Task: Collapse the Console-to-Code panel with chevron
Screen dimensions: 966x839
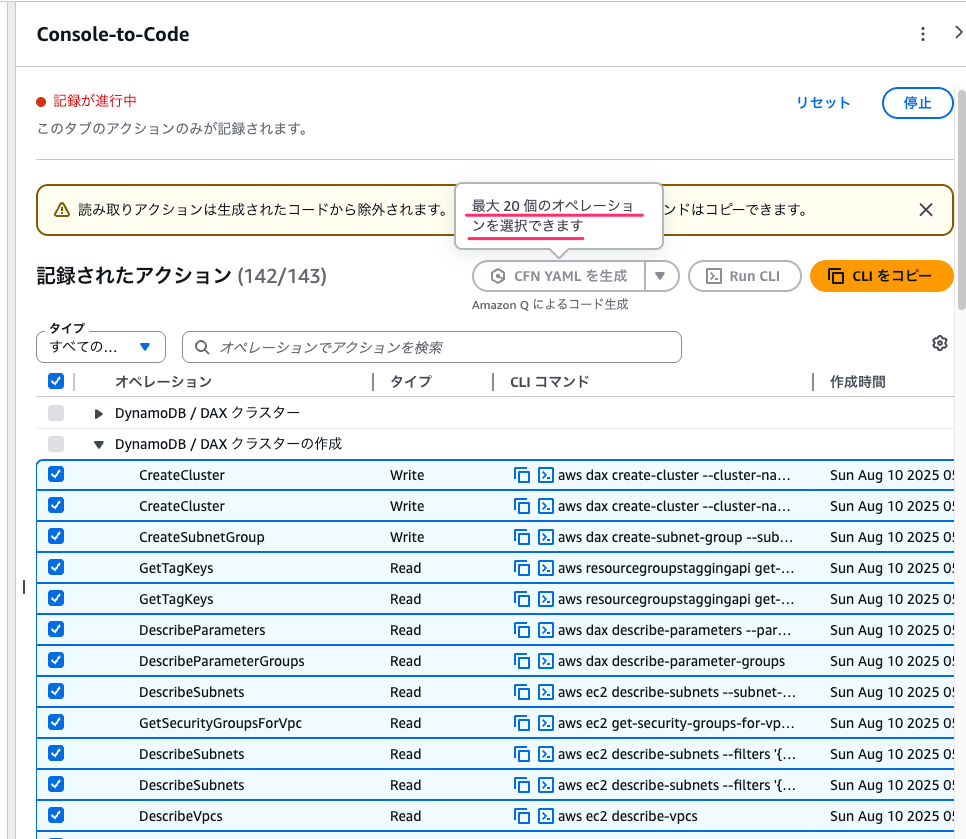Action: tap(958, 33)
